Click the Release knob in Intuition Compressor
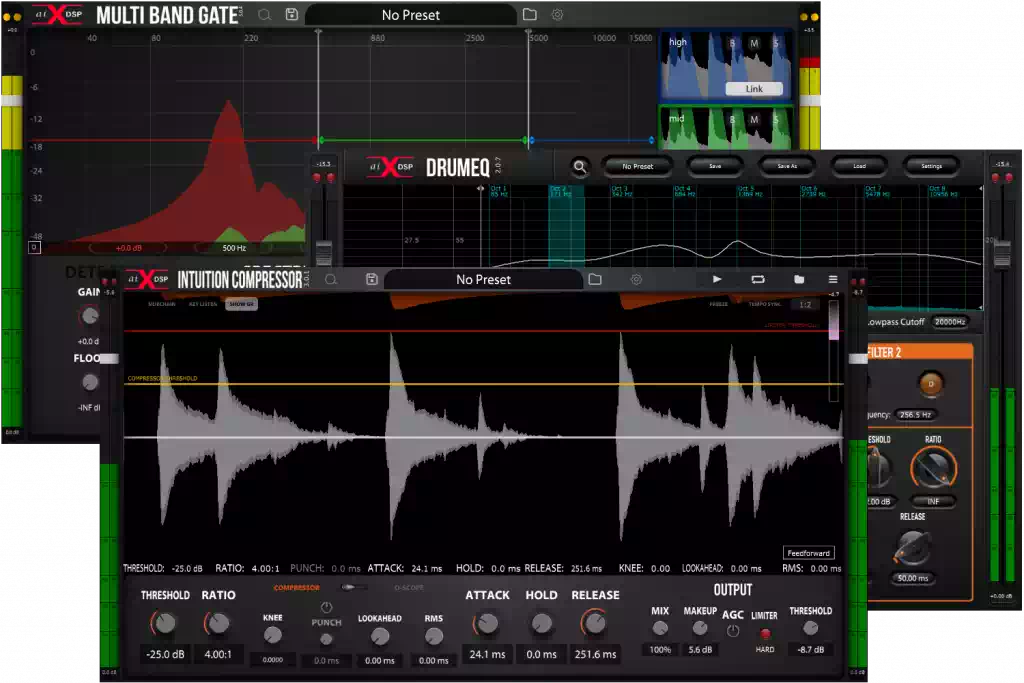 (595, 624)
